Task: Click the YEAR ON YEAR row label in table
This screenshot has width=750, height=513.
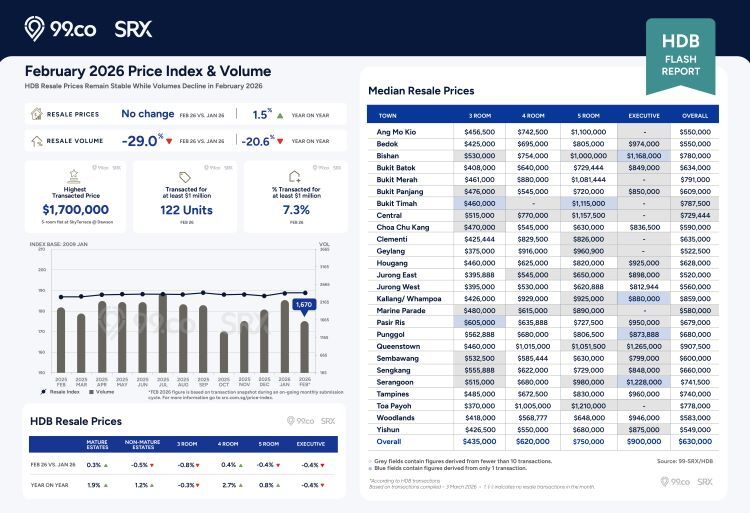Action: [x=49, y=485]
